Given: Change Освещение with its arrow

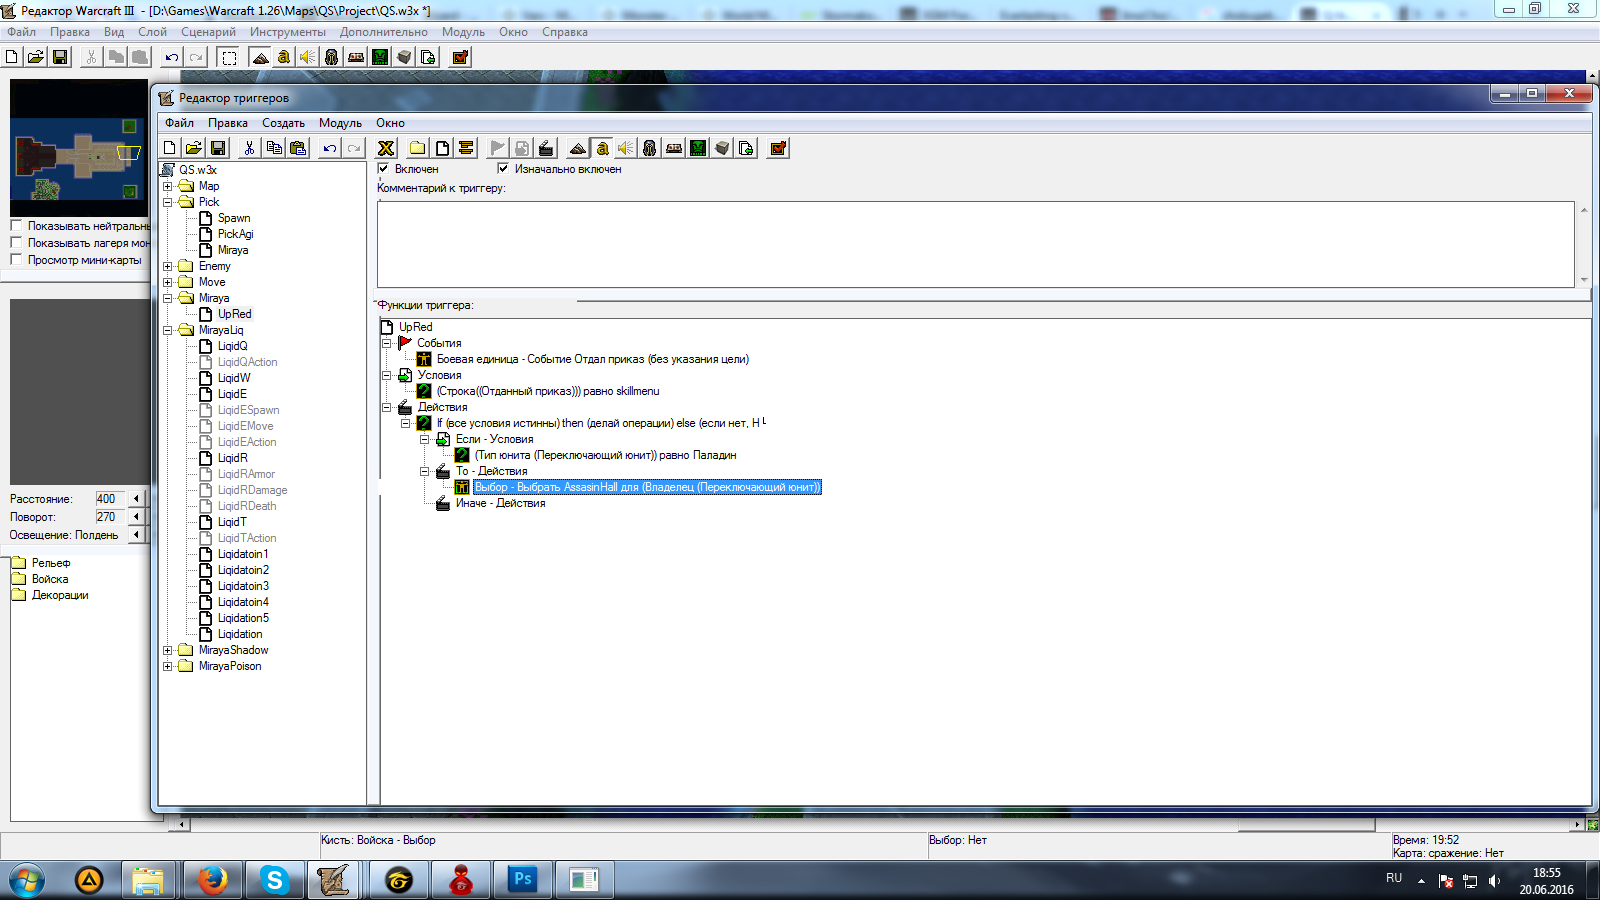Looking at the screenshot, I should point(137,534).
